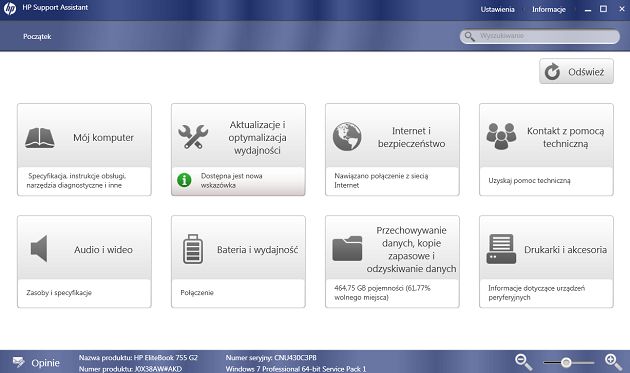Click 'Informacje dotyczące urządzeń peryferyjnych' text
The width and height of the screenshot is (630, 373).
536,293
